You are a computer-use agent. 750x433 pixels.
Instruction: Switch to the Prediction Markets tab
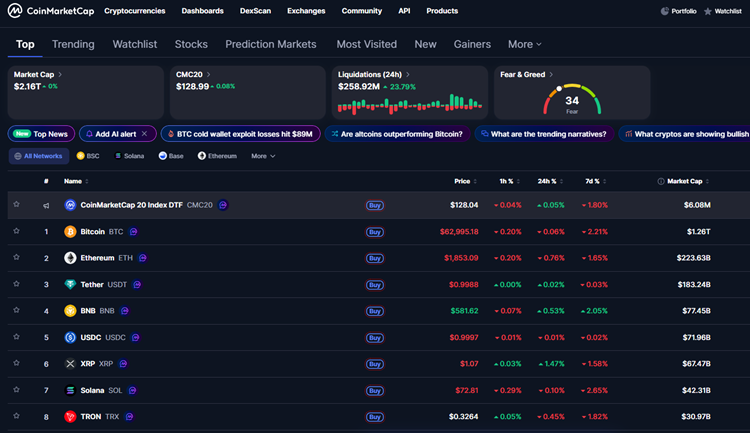[x=271, y=44]
